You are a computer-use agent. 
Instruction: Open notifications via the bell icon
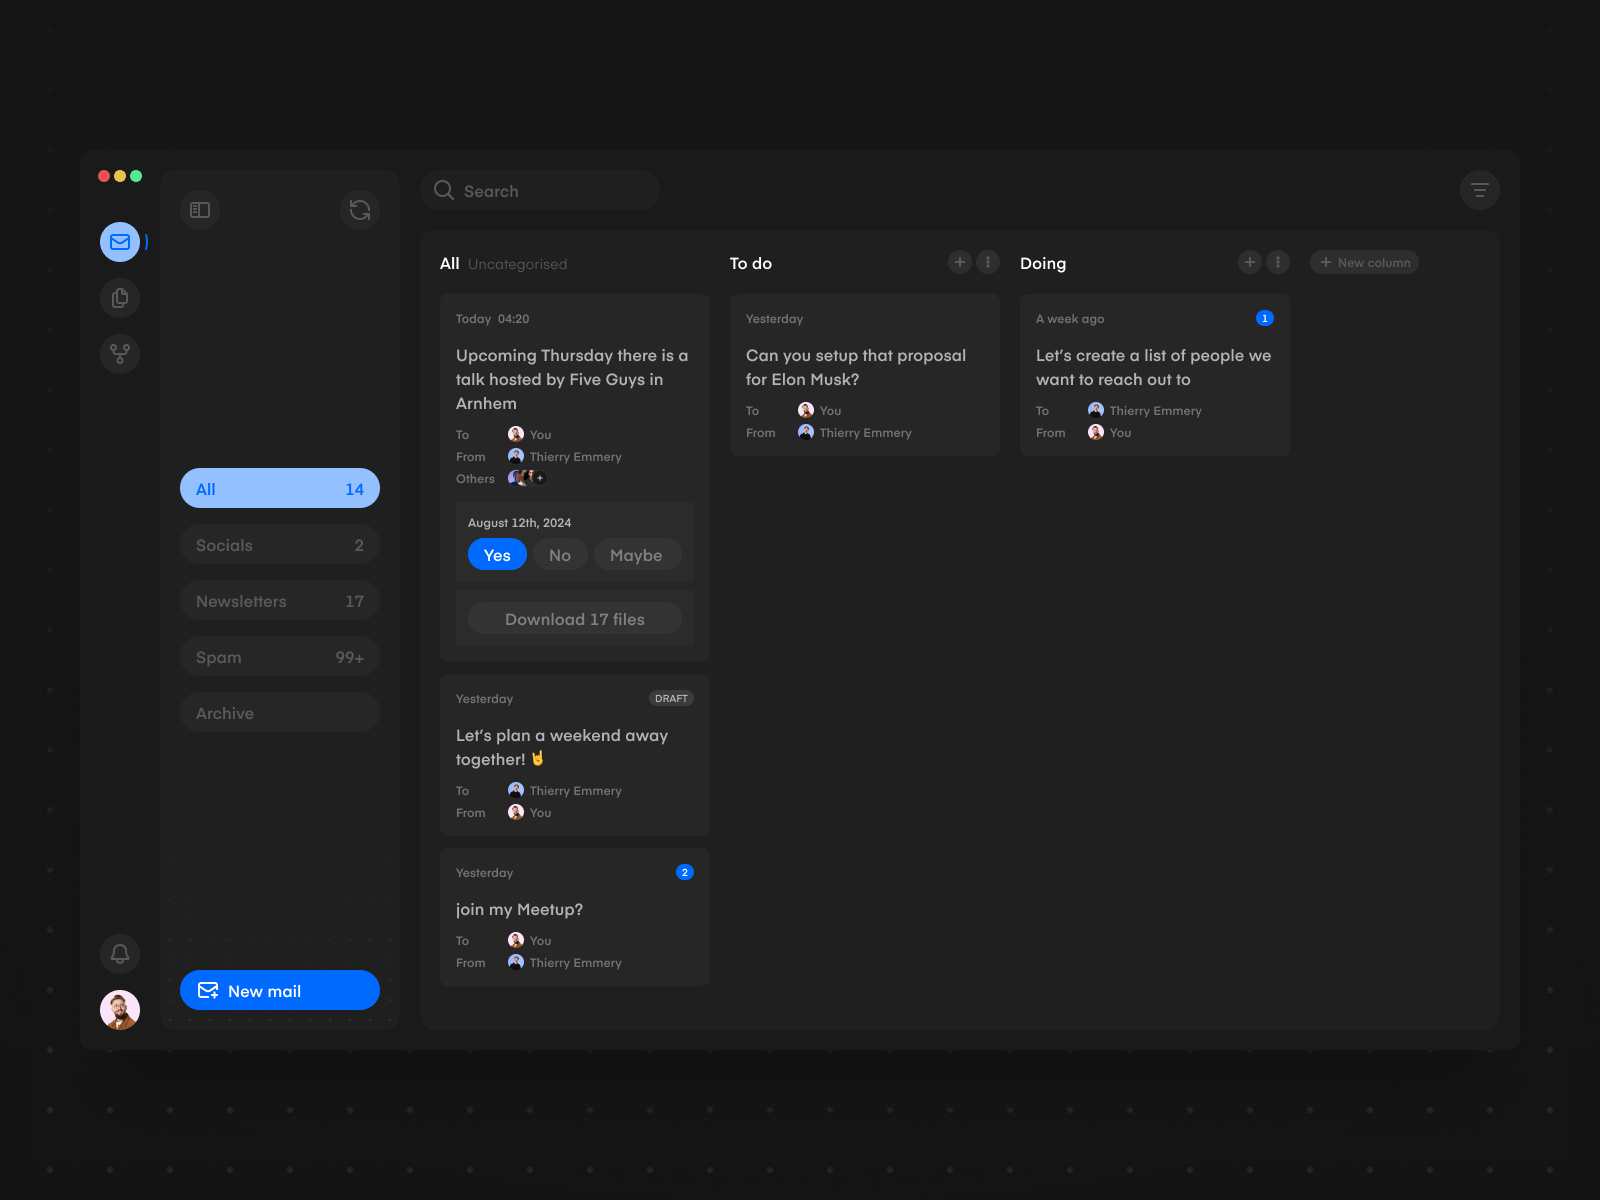(119, 953)
